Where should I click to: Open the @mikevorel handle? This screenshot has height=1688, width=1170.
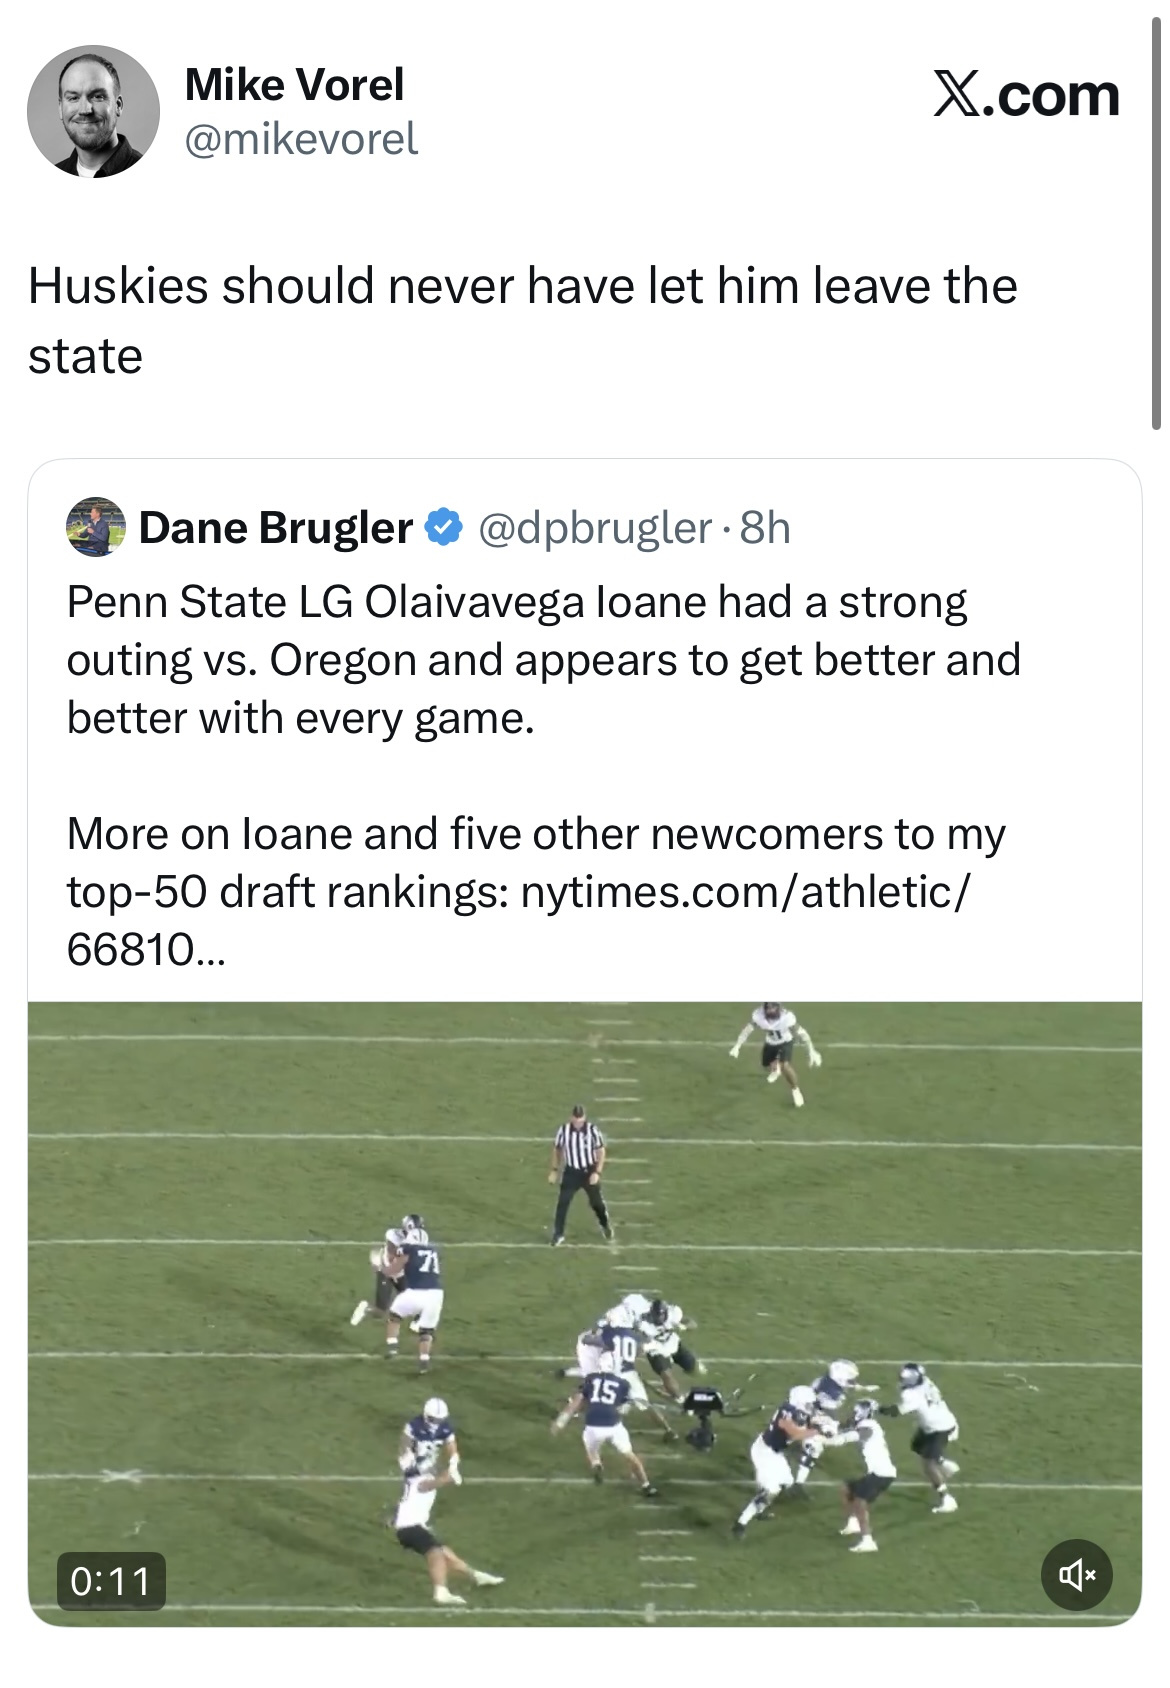(301, 139)
